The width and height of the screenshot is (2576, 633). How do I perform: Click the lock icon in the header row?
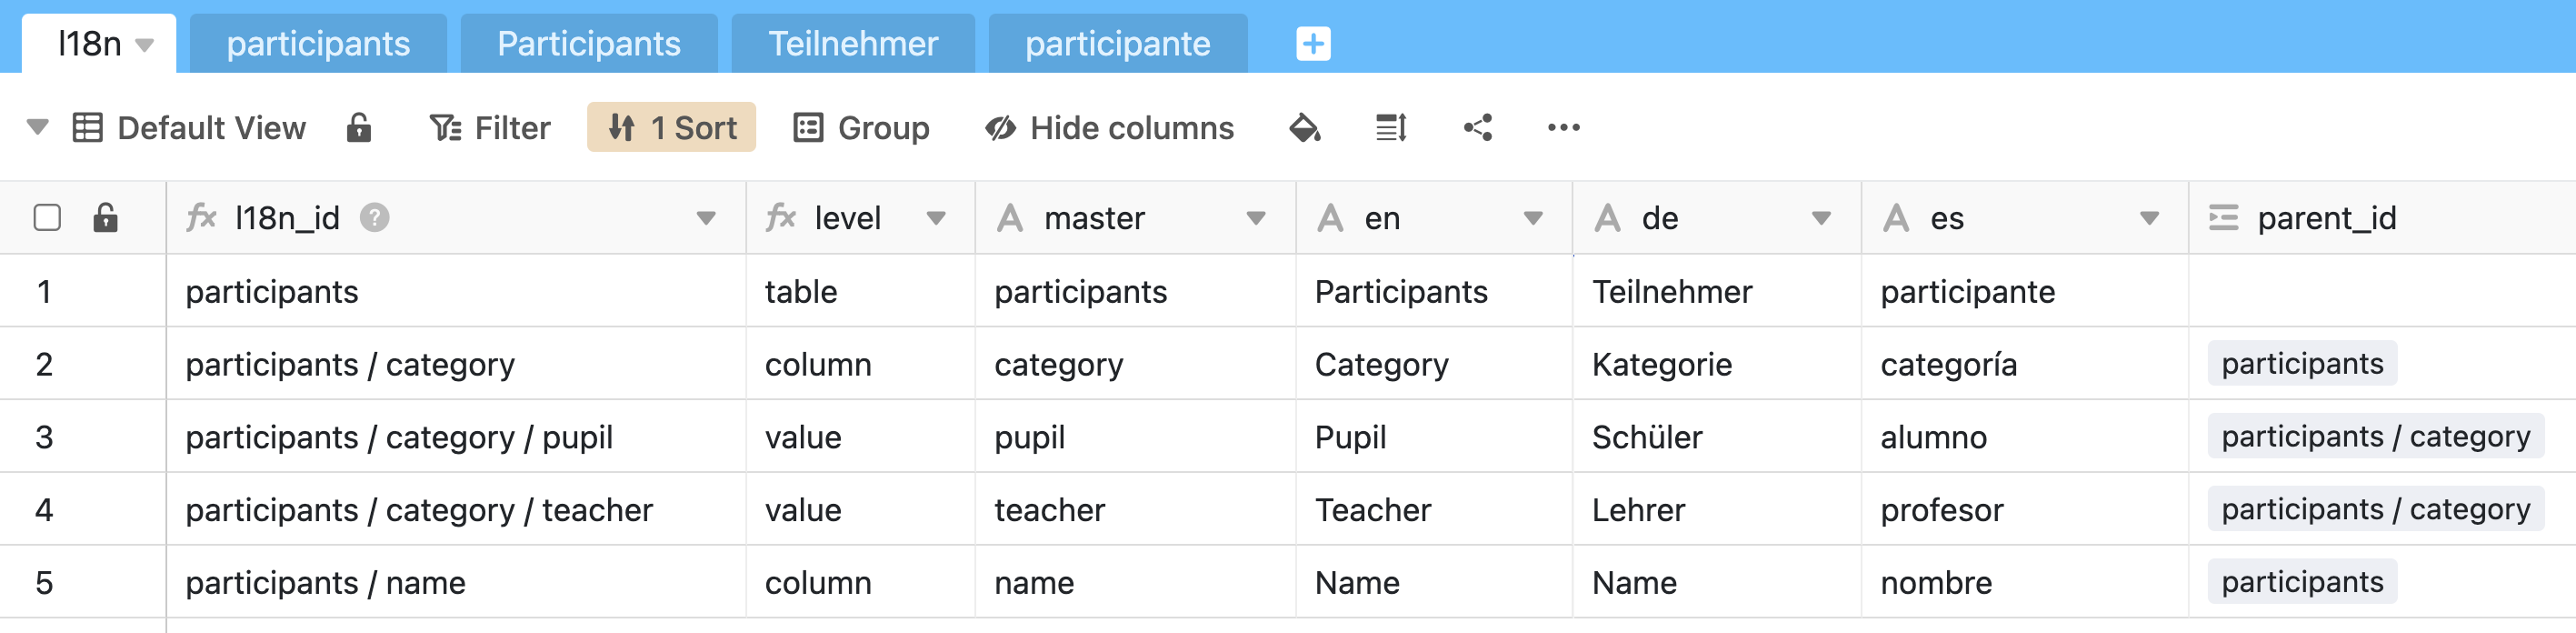pyautogui.click(x=105, y=217)
